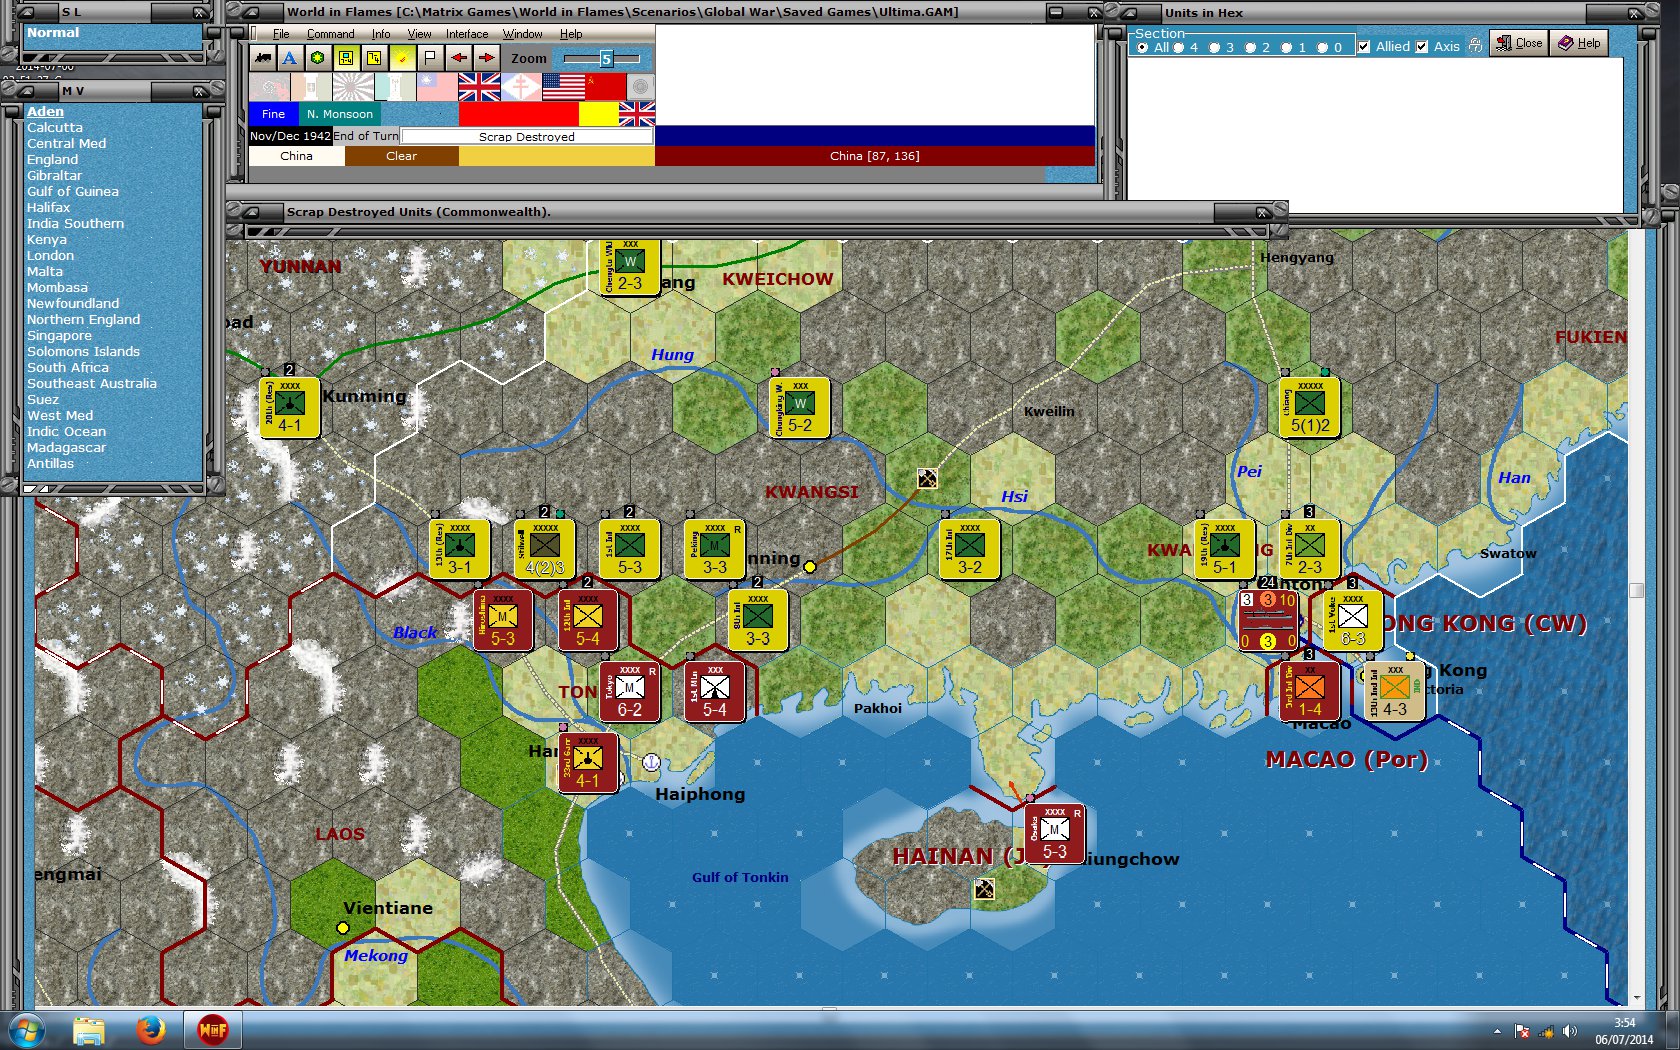
Task: Click the padlock icon in Units in Hex
Action: tap(1475, 45)
